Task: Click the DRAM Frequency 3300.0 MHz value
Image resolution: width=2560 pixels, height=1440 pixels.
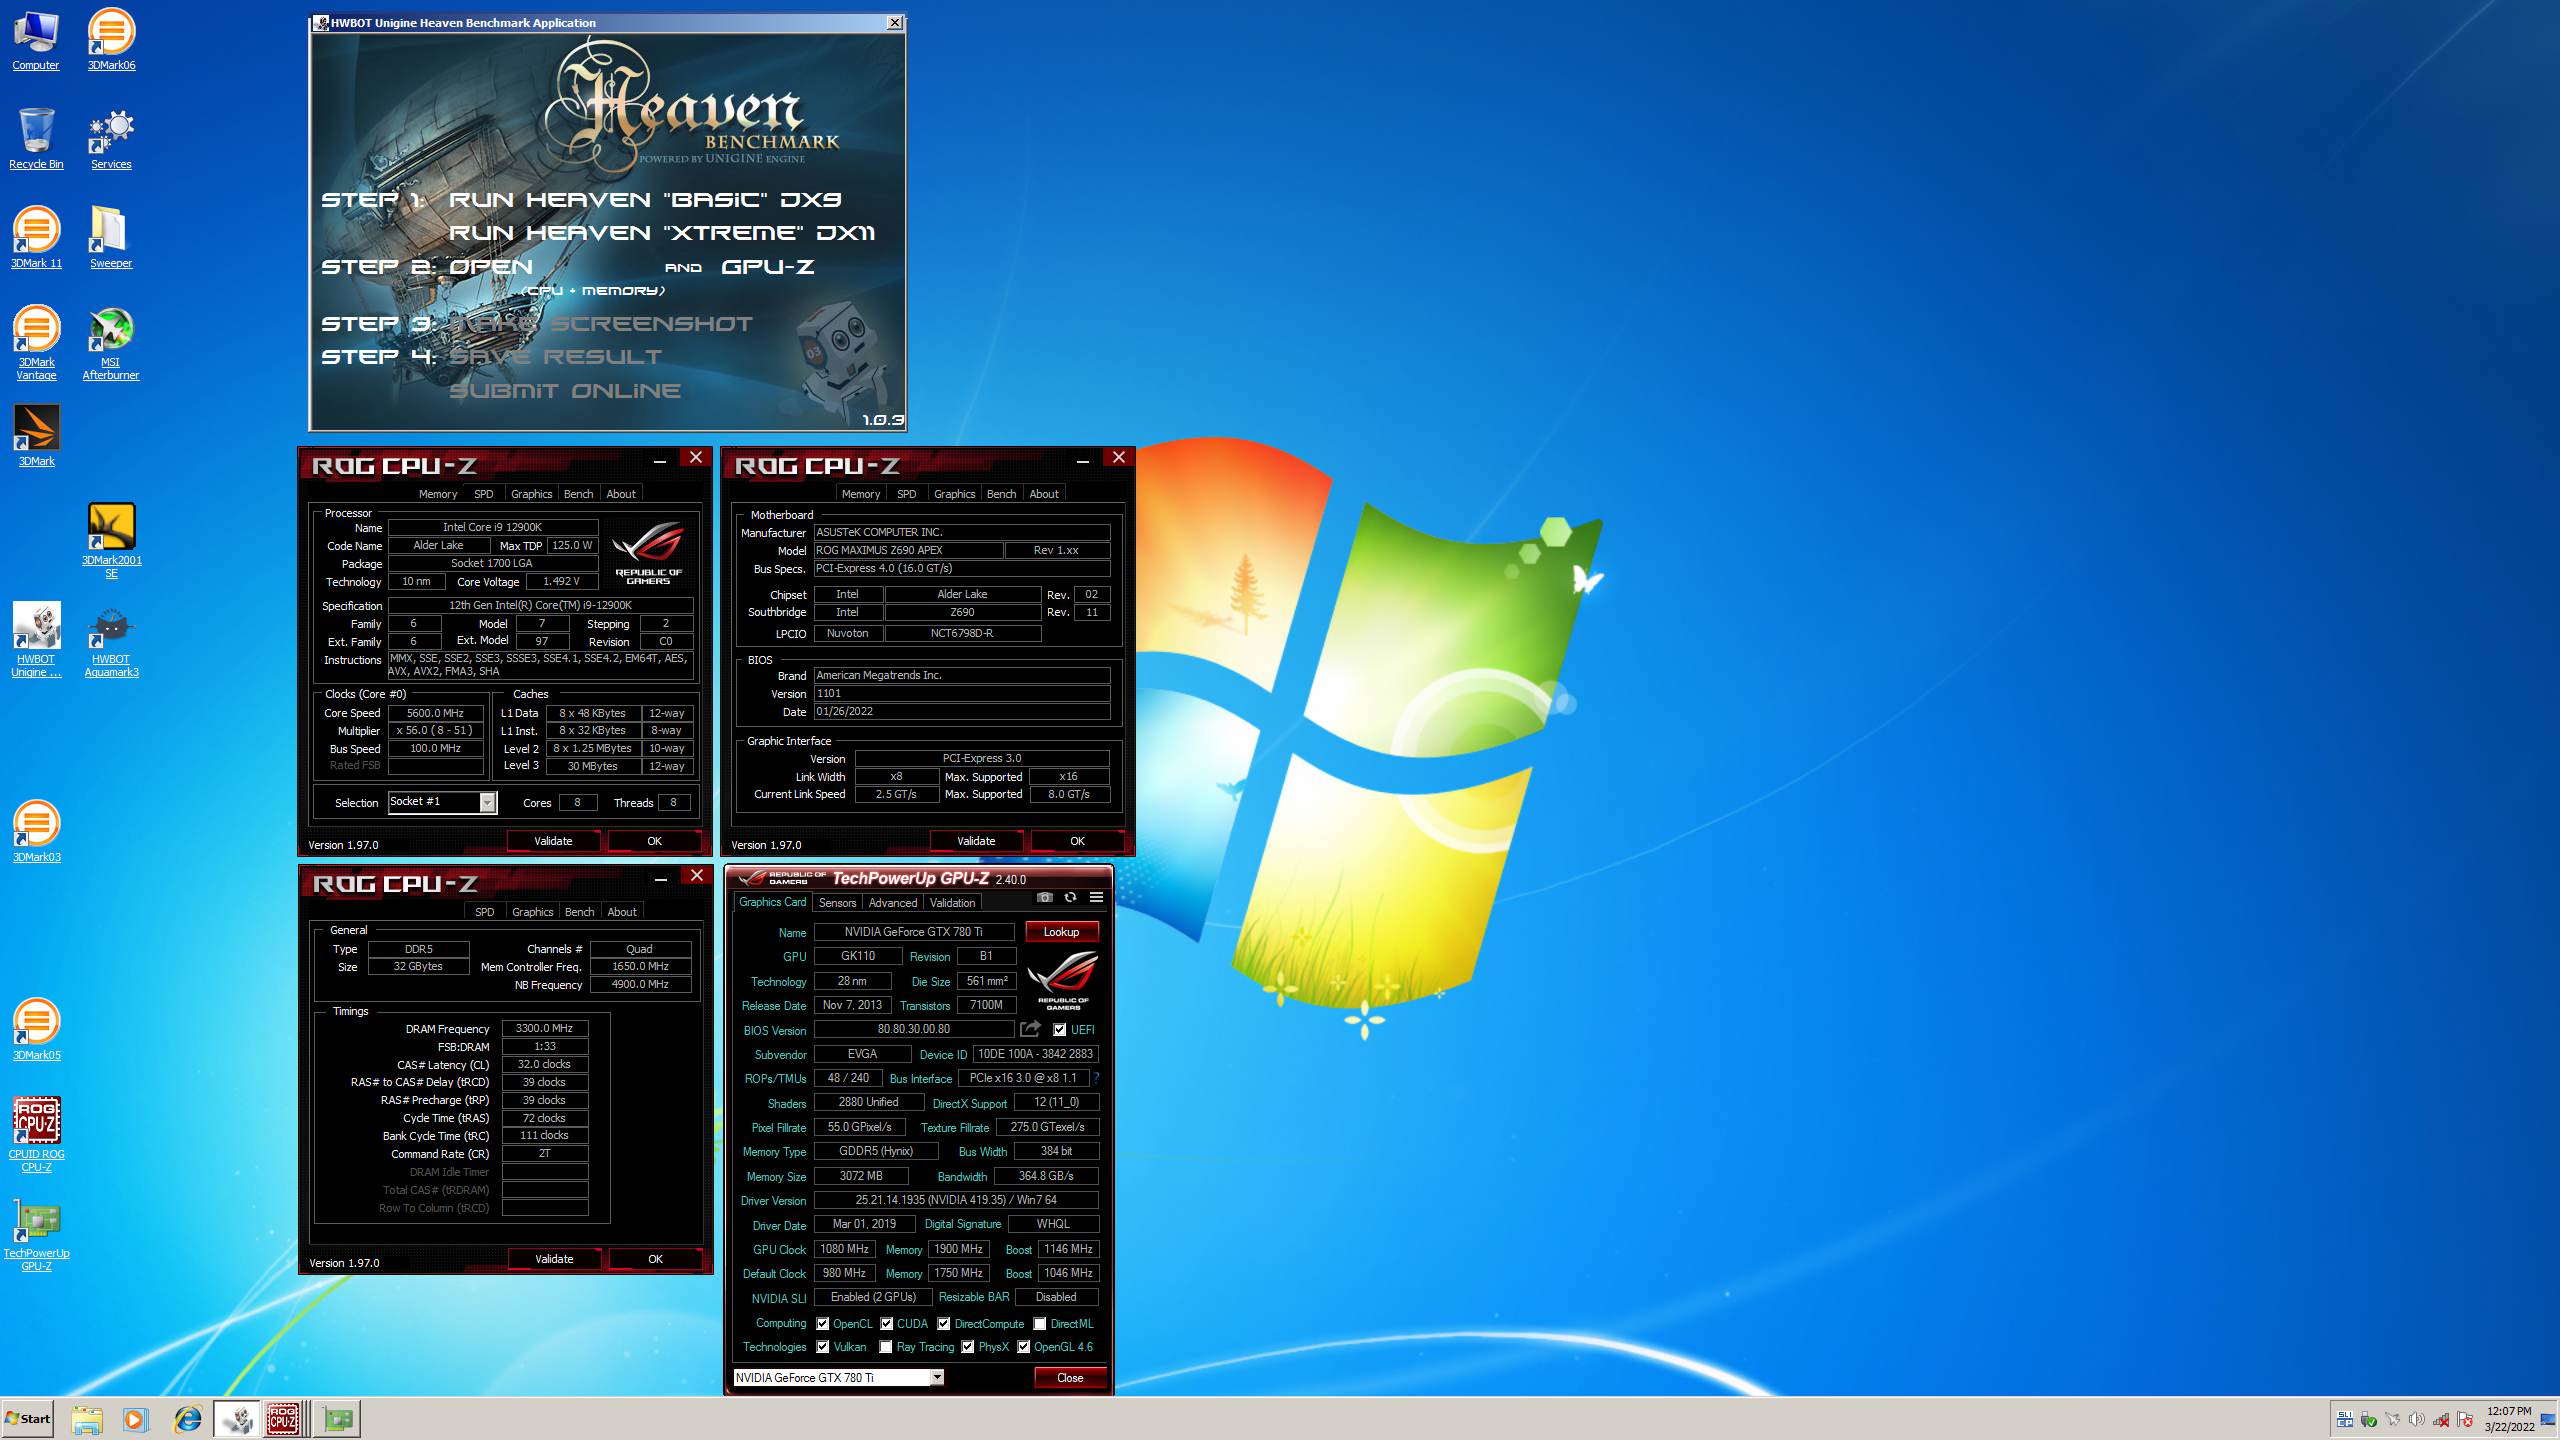Action: point(544,1028)
